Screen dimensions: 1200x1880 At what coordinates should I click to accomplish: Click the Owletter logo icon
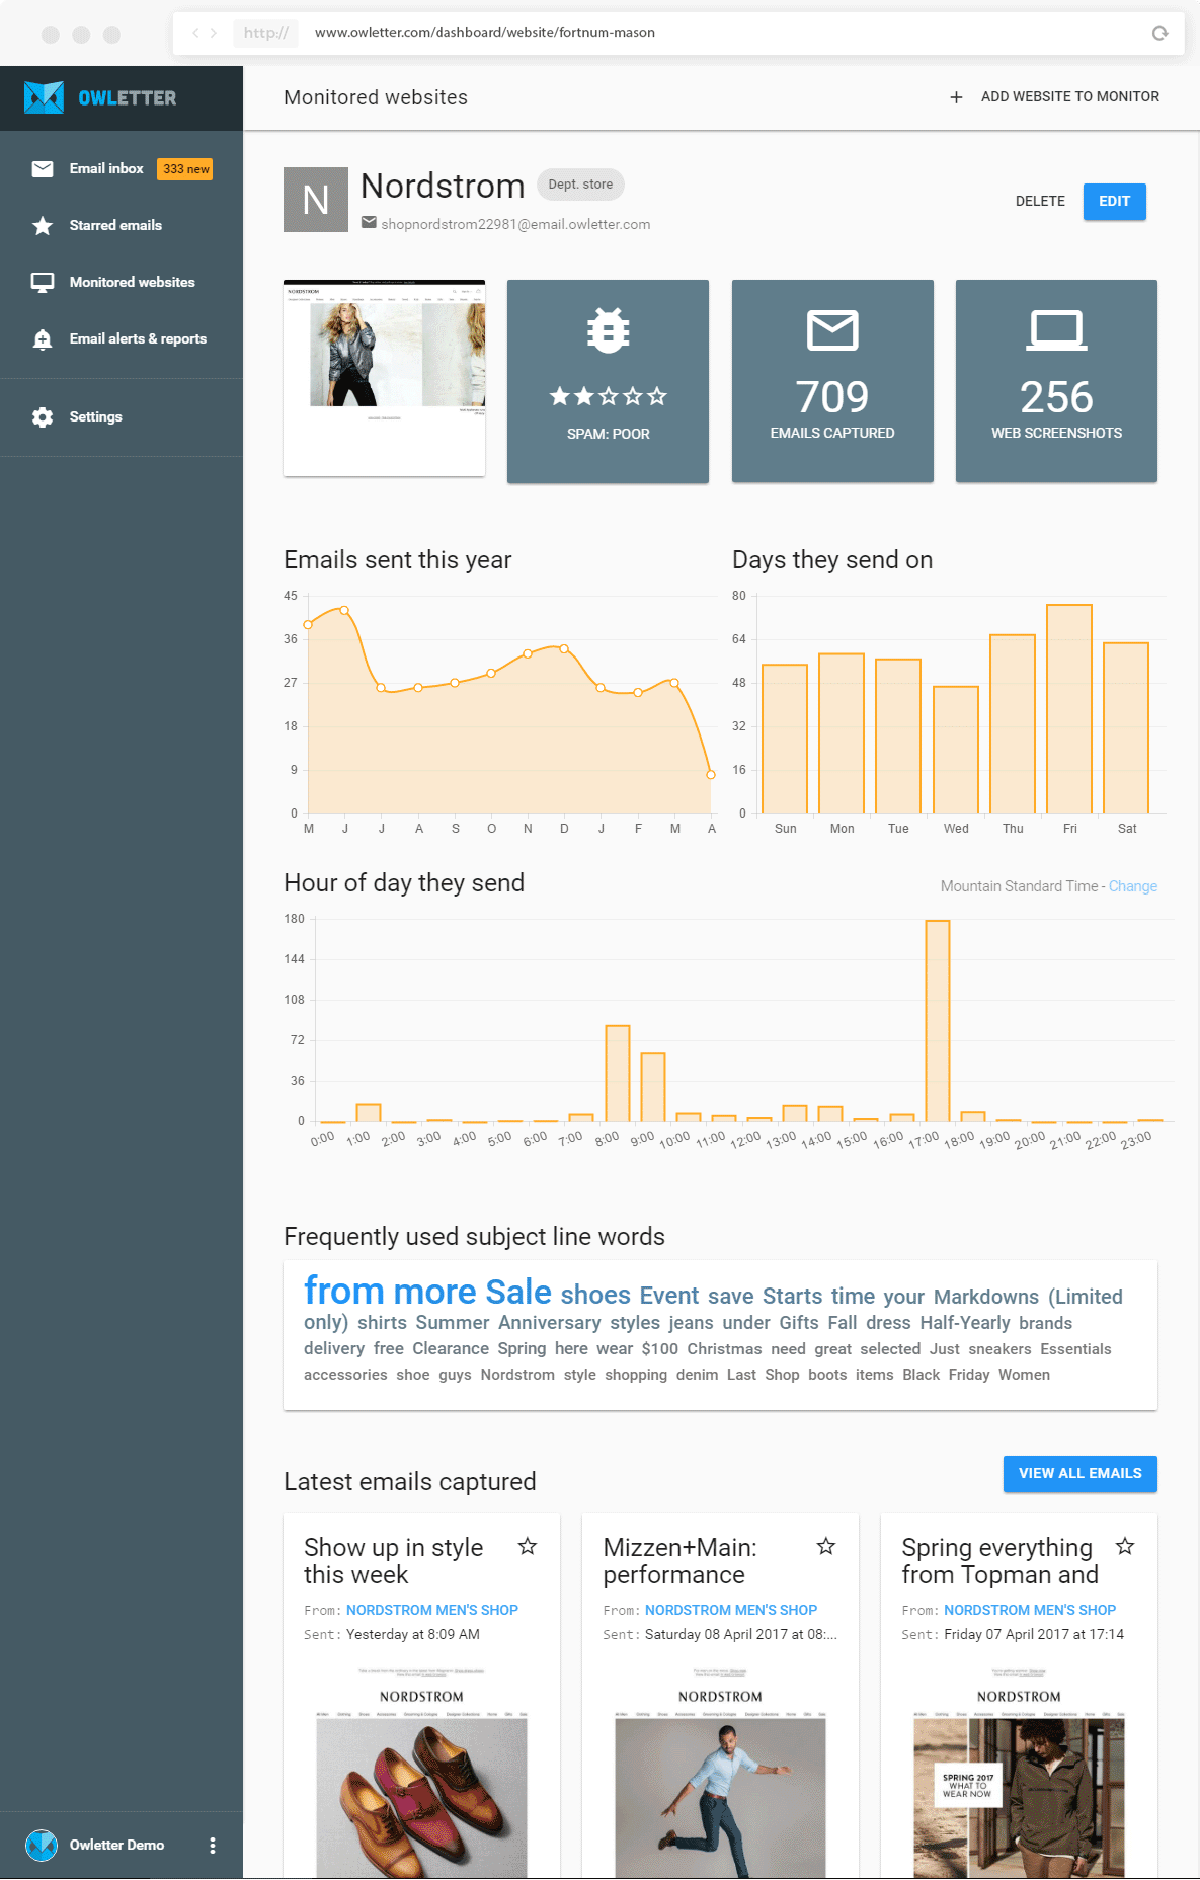coord(44,97)
